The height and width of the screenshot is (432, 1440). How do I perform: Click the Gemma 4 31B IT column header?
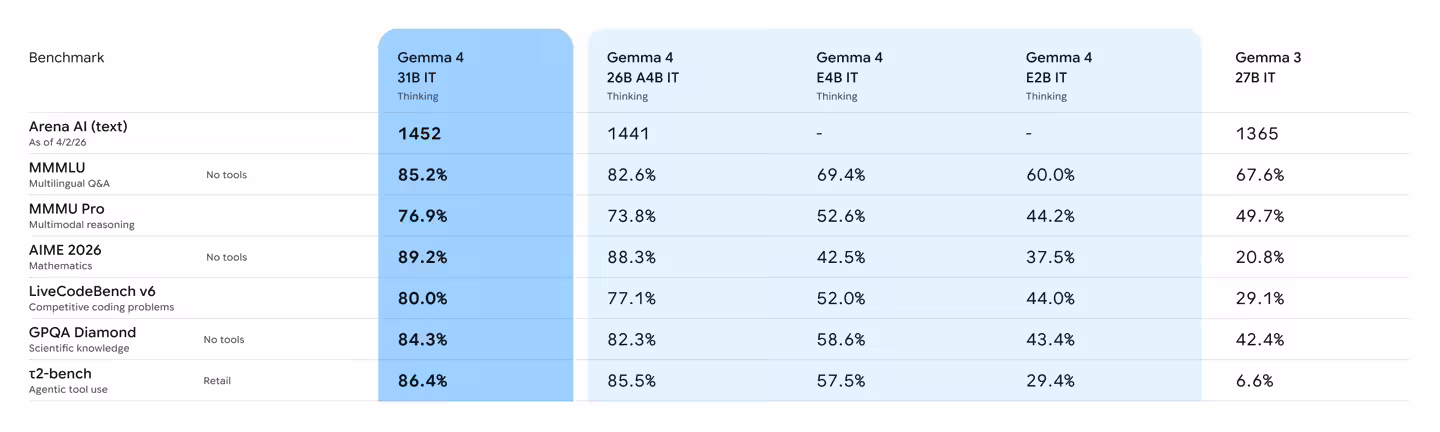(431, 67)
